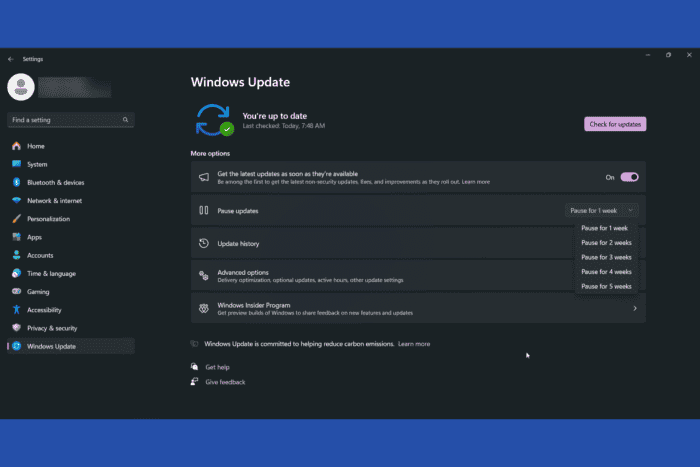Screen dimensions: 700x467
Task: Click the Windows Update sidebar icon
Action: tap(17, 346)
